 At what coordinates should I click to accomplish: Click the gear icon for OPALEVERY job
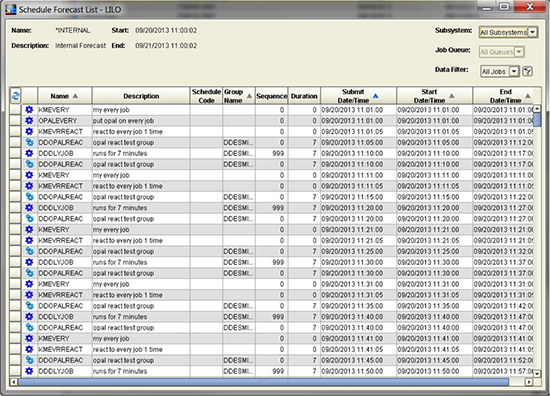(x=29, y=121)
